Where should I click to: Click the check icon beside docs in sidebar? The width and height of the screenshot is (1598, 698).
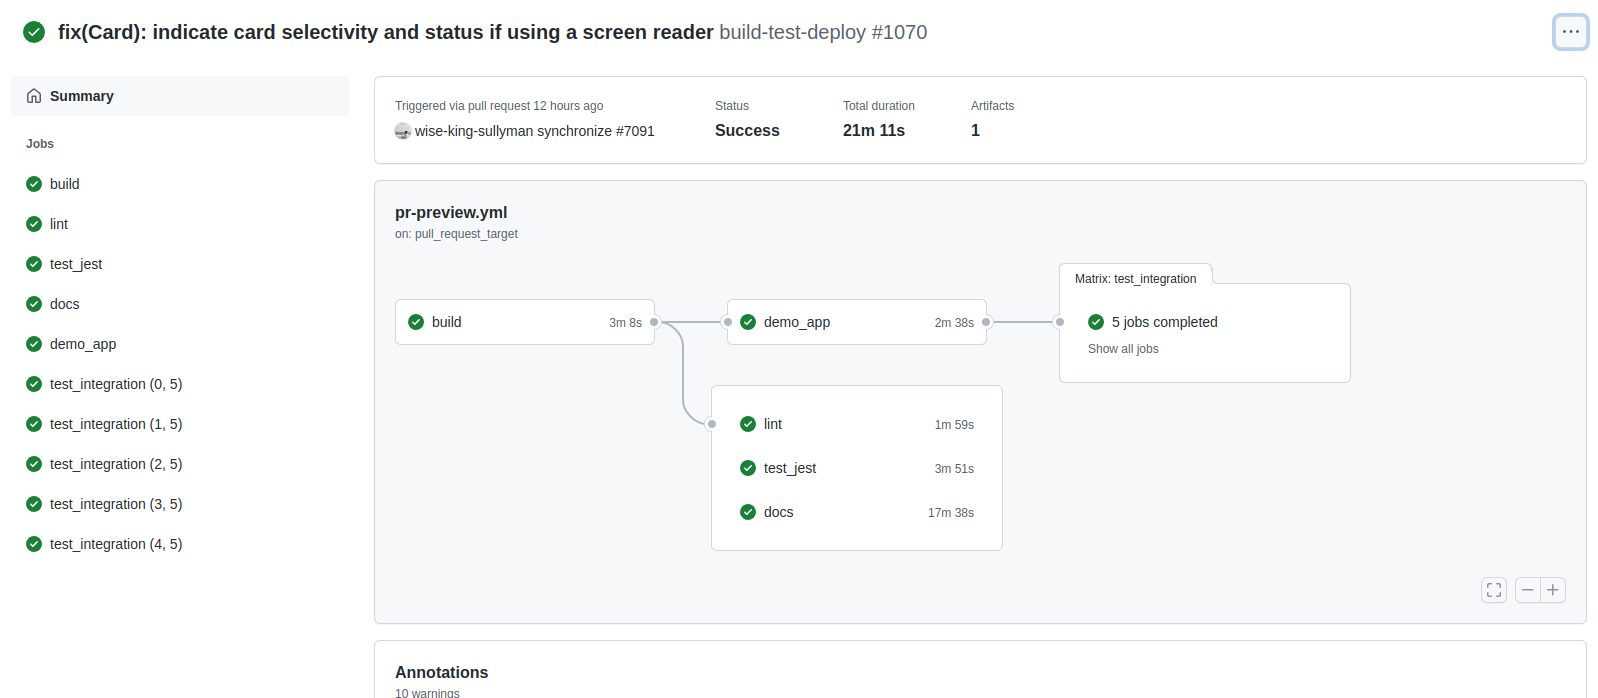click(34, 304)
